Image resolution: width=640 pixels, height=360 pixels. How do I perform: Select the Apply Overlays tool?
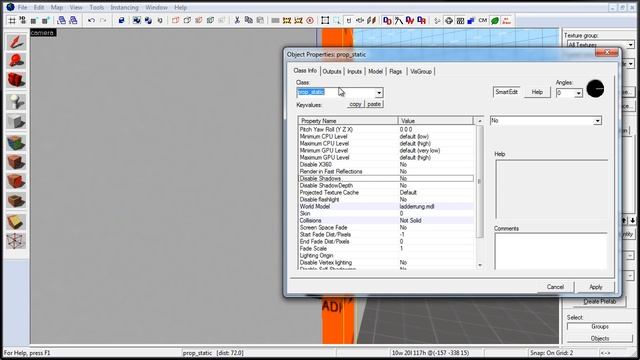[x=16, y=200]
